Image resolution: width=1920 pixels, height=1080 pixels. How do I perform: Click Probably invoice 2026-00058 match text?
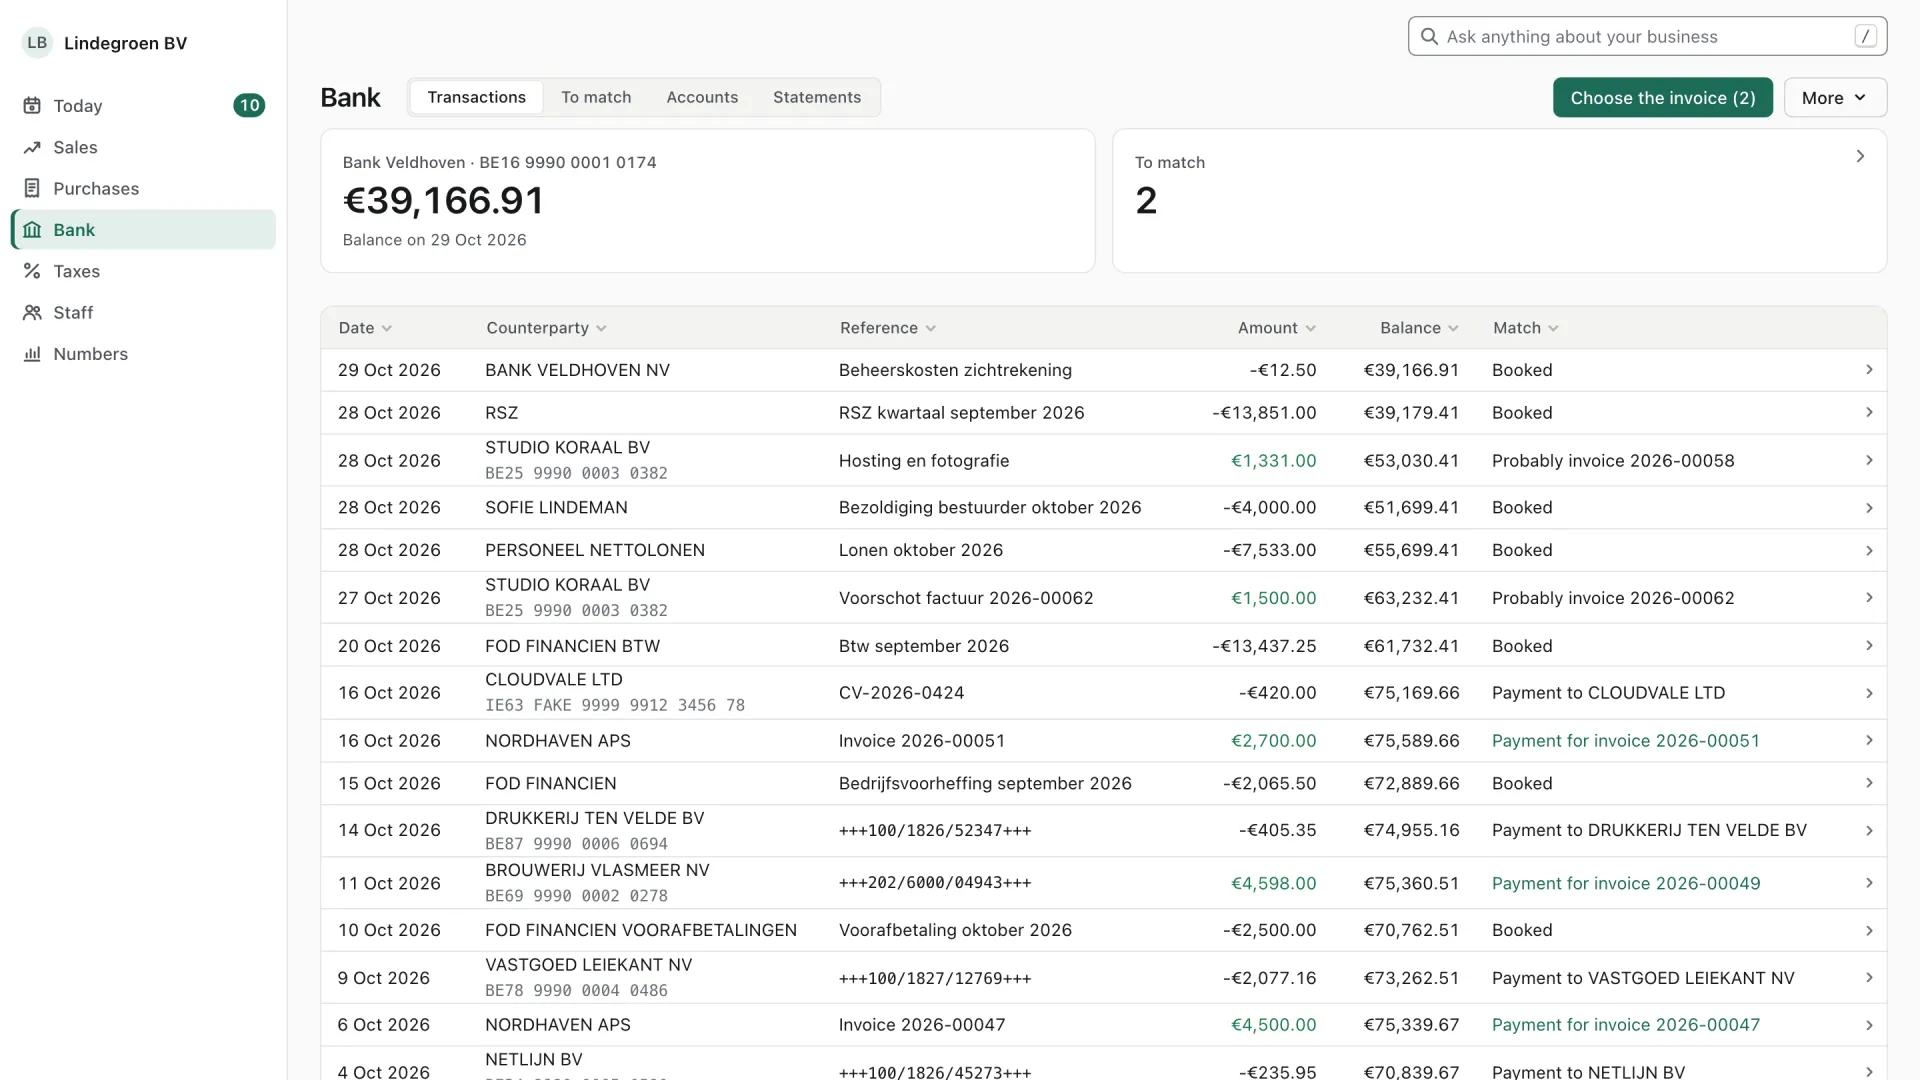1612,461
